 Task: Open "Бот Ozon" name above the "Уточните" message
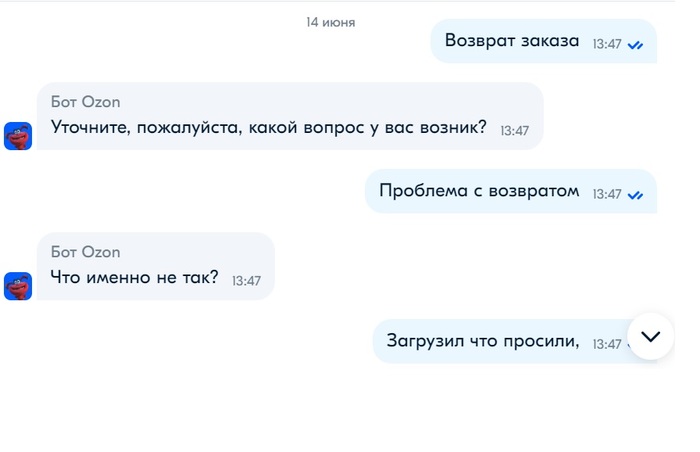click(86, 102)
